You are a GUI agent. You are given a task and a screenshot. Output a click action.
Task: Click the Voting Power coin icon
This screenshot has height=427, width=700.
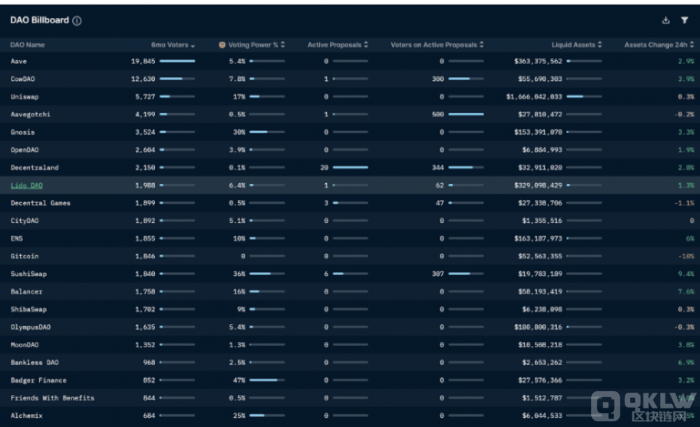point(222,45)
